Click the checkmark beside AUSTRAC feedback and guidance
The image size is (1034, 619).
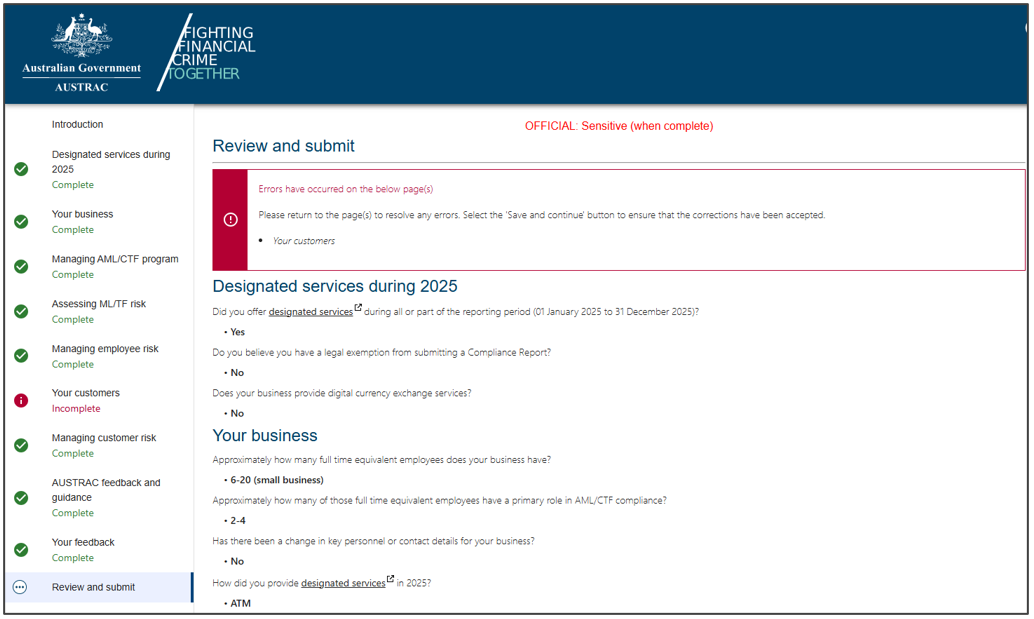coord(21,497)
